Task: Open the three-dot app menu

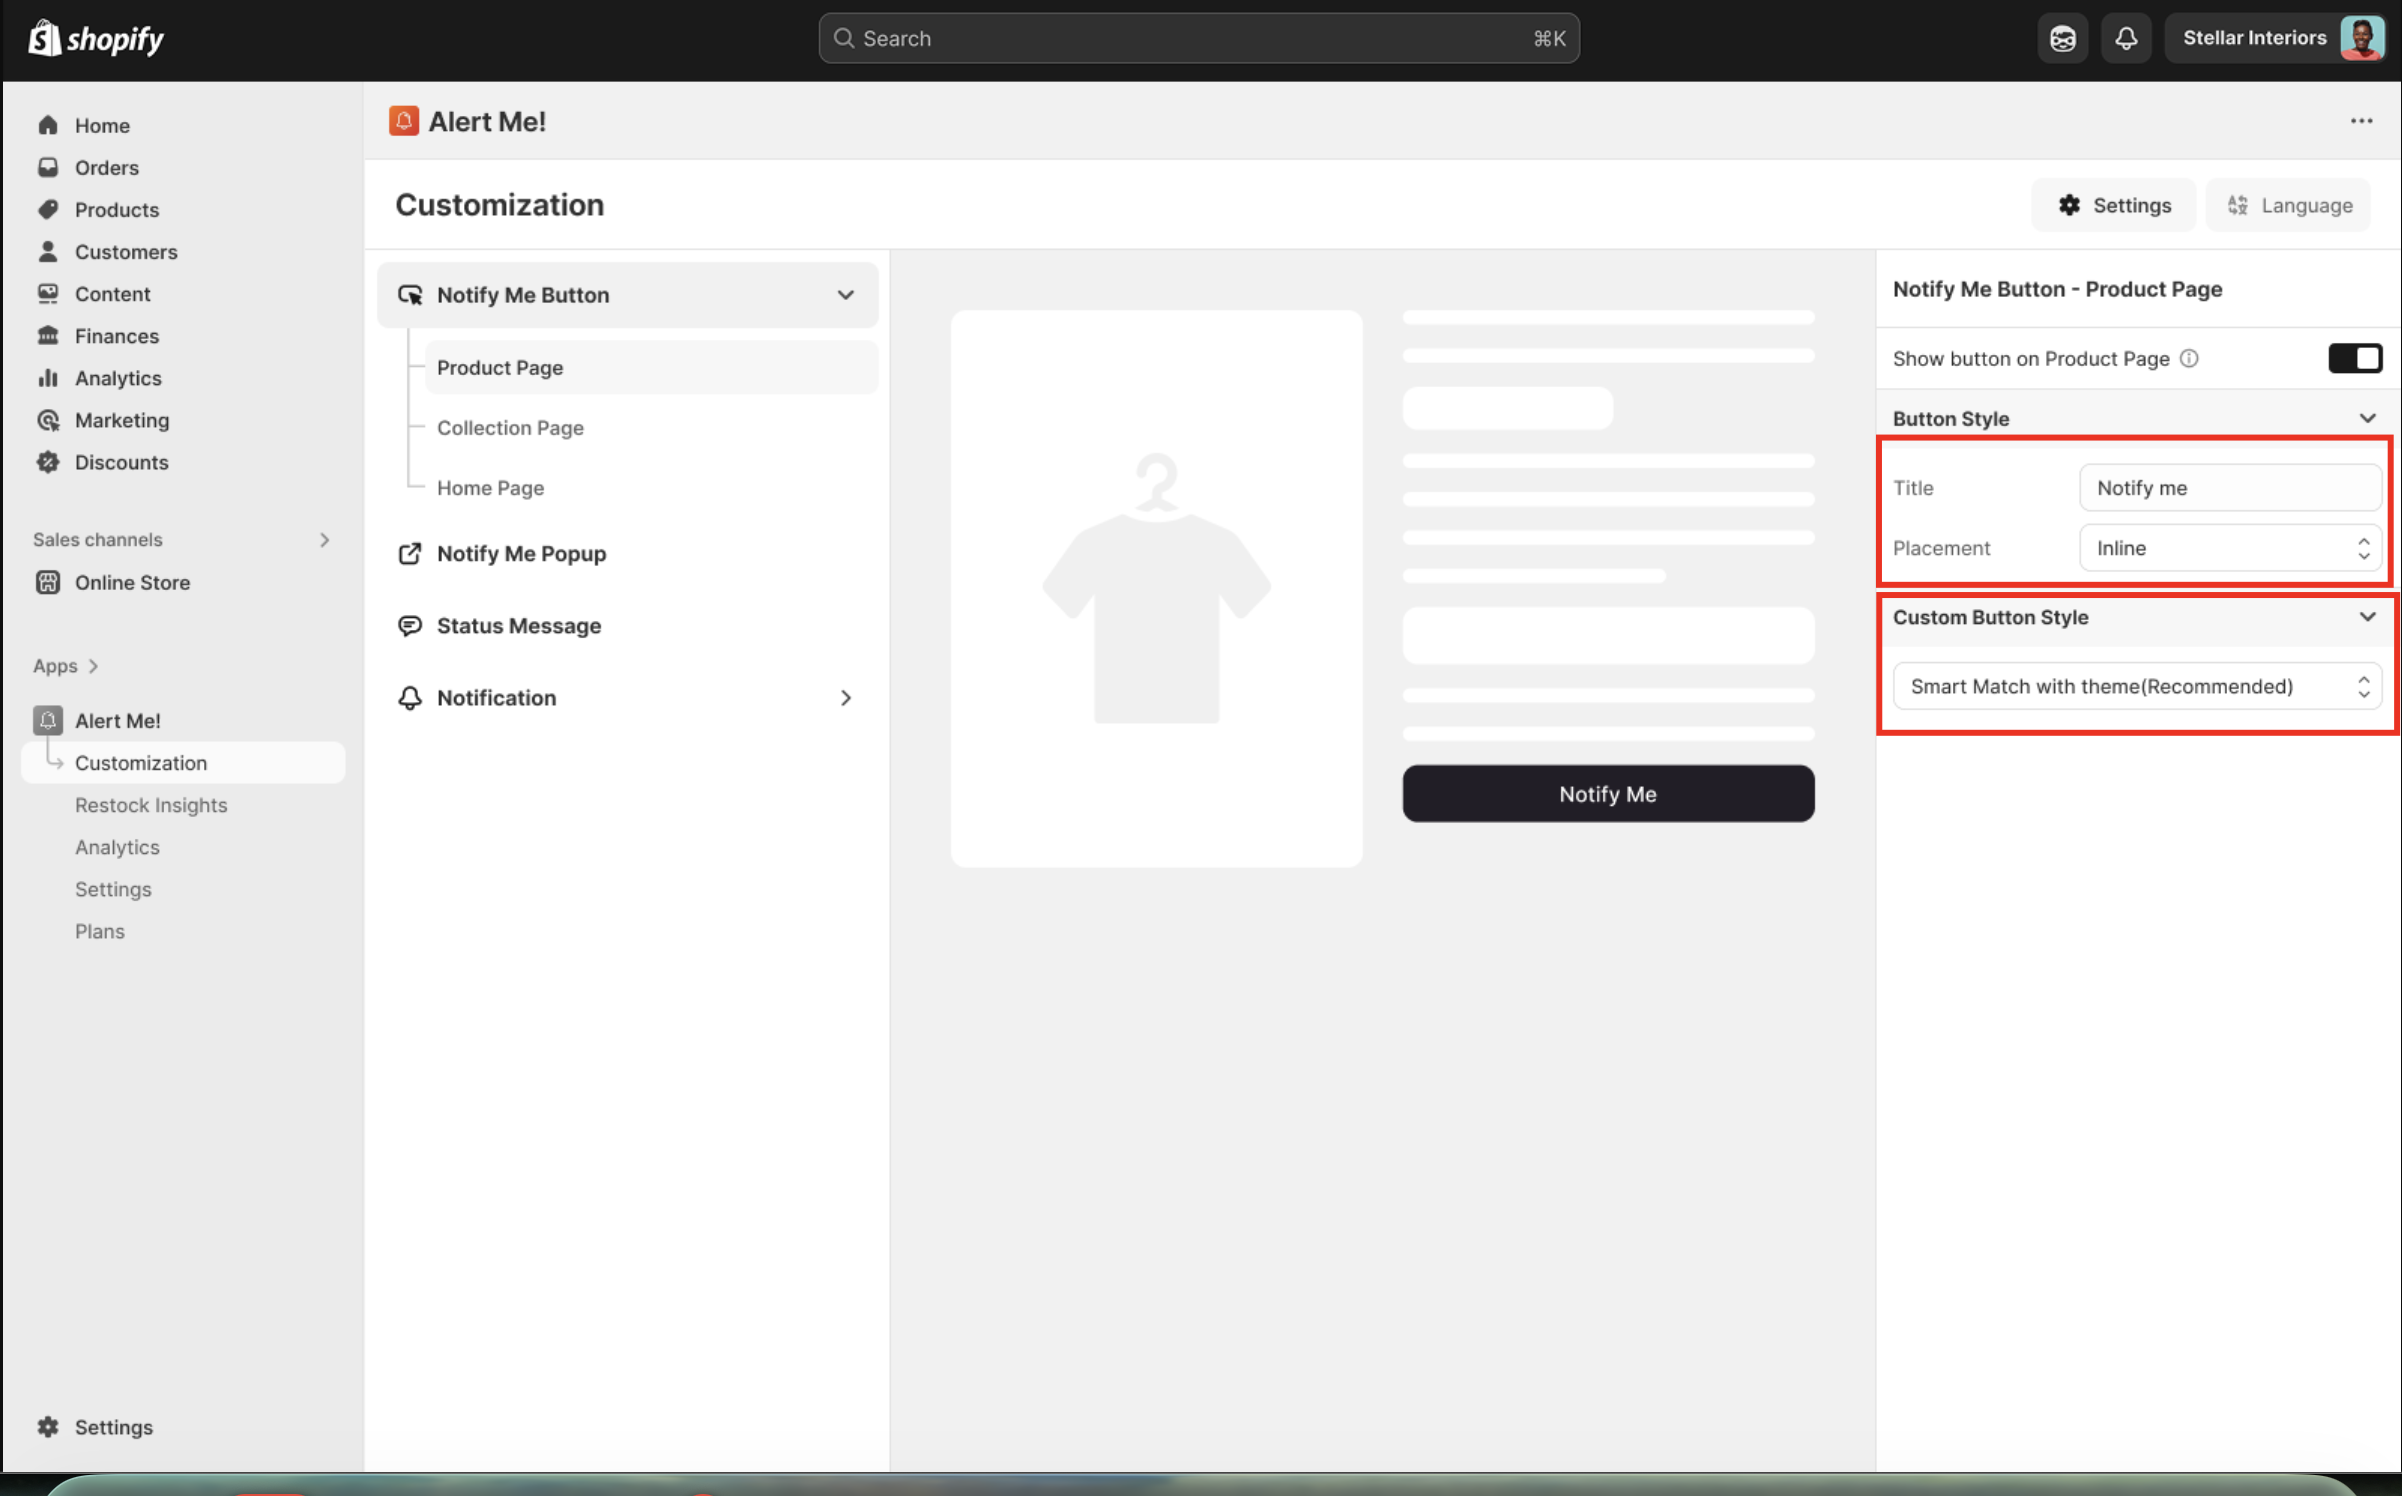Action: point(2361,121)
